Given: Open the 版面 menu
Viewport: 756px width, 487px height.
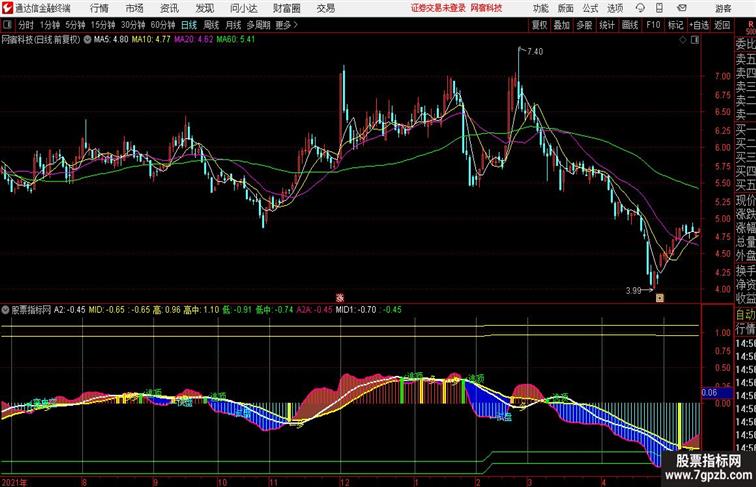Looking at the screenshot, I should (565, 8).
